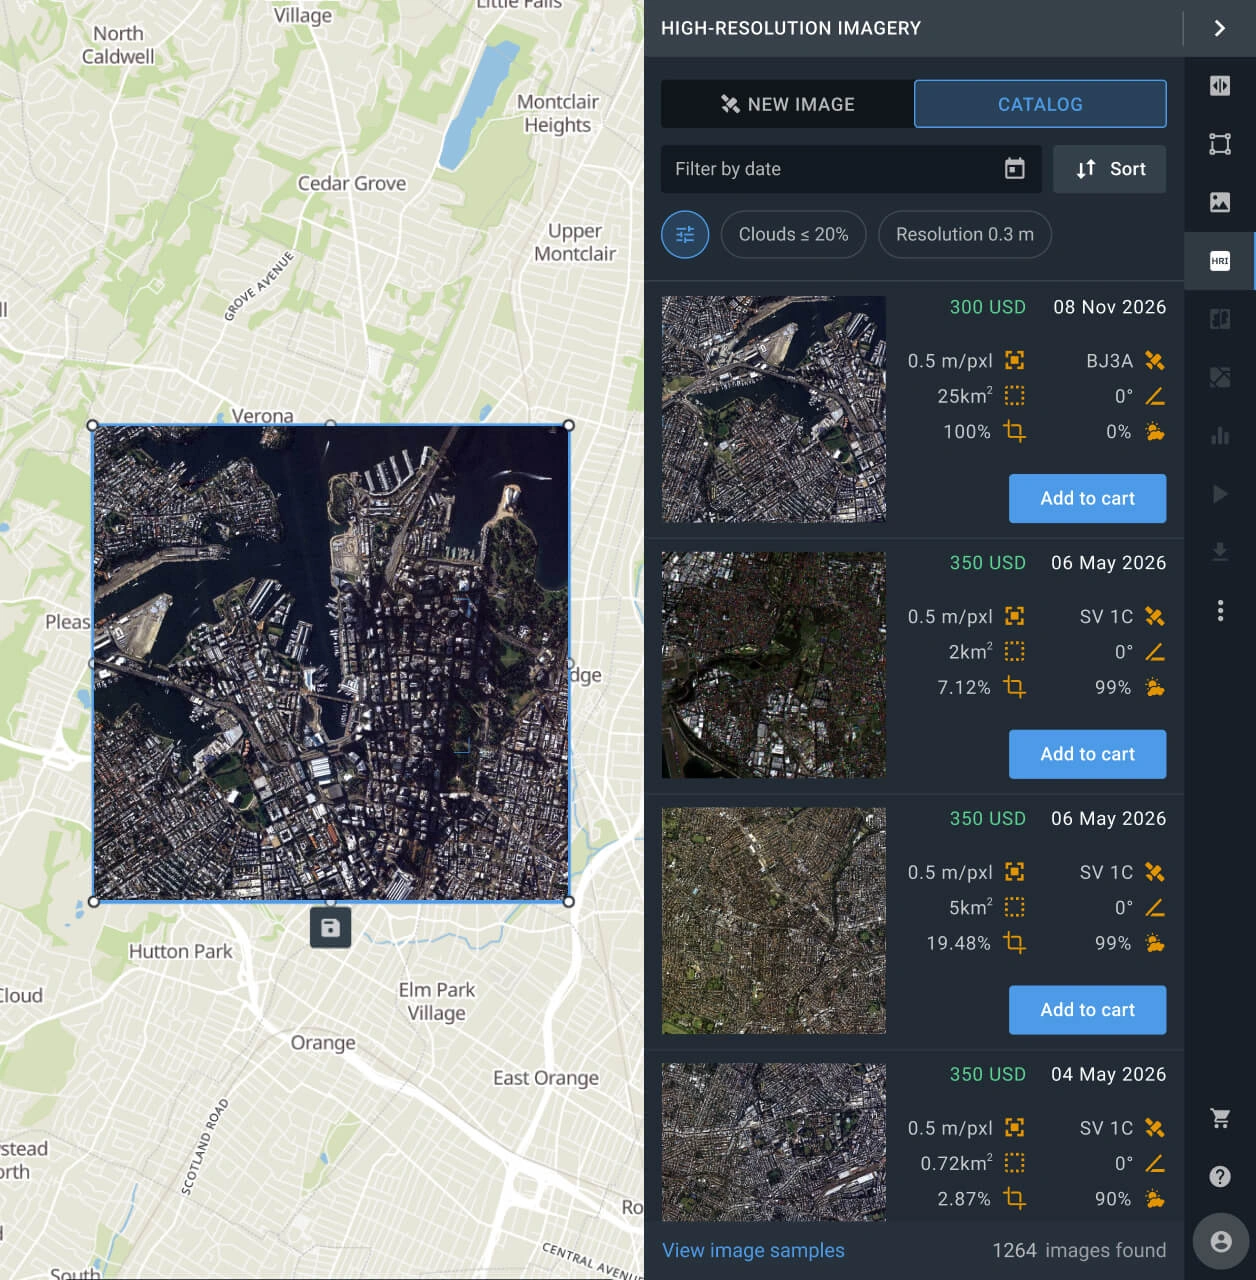Open the imagery panel icon below the AOI tool
This screenshot has width=1256, height=1280.
[x=1220, y=202]
